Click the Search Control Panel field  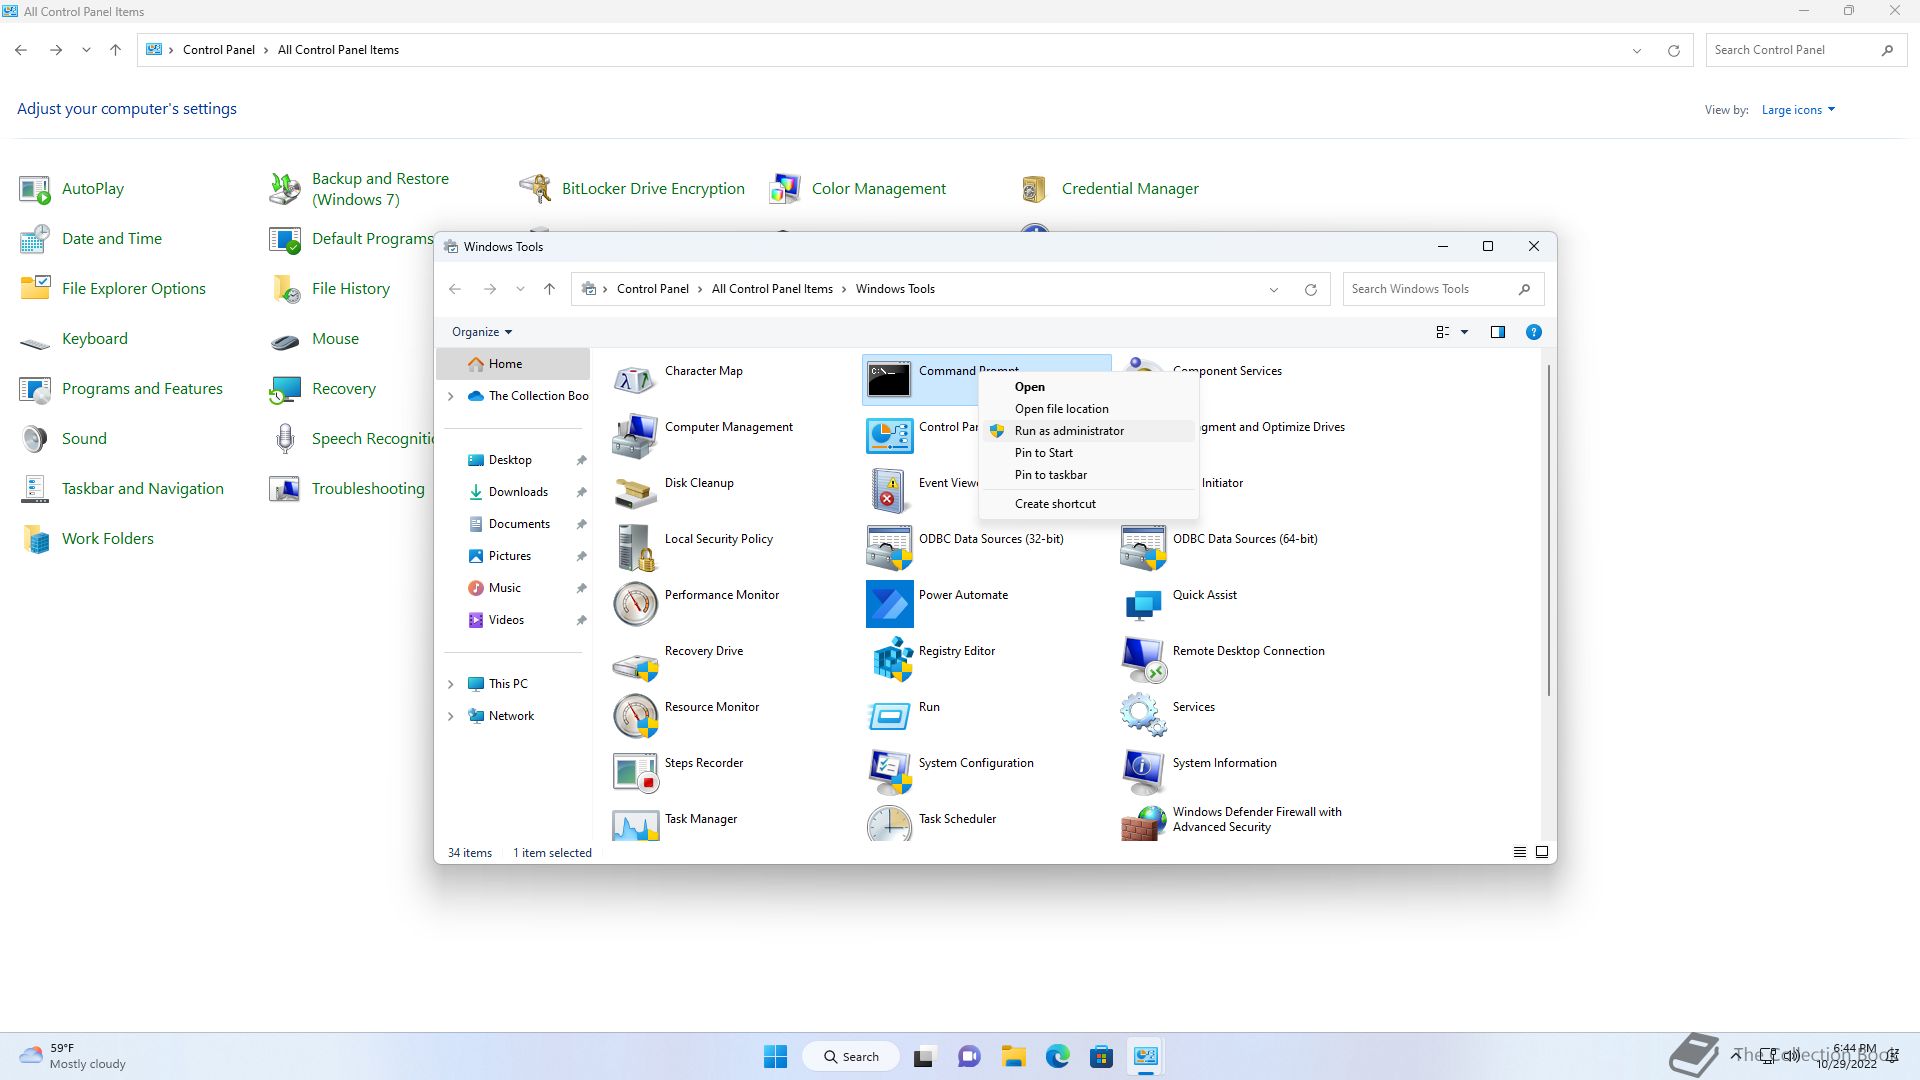tap(1805, 50)
